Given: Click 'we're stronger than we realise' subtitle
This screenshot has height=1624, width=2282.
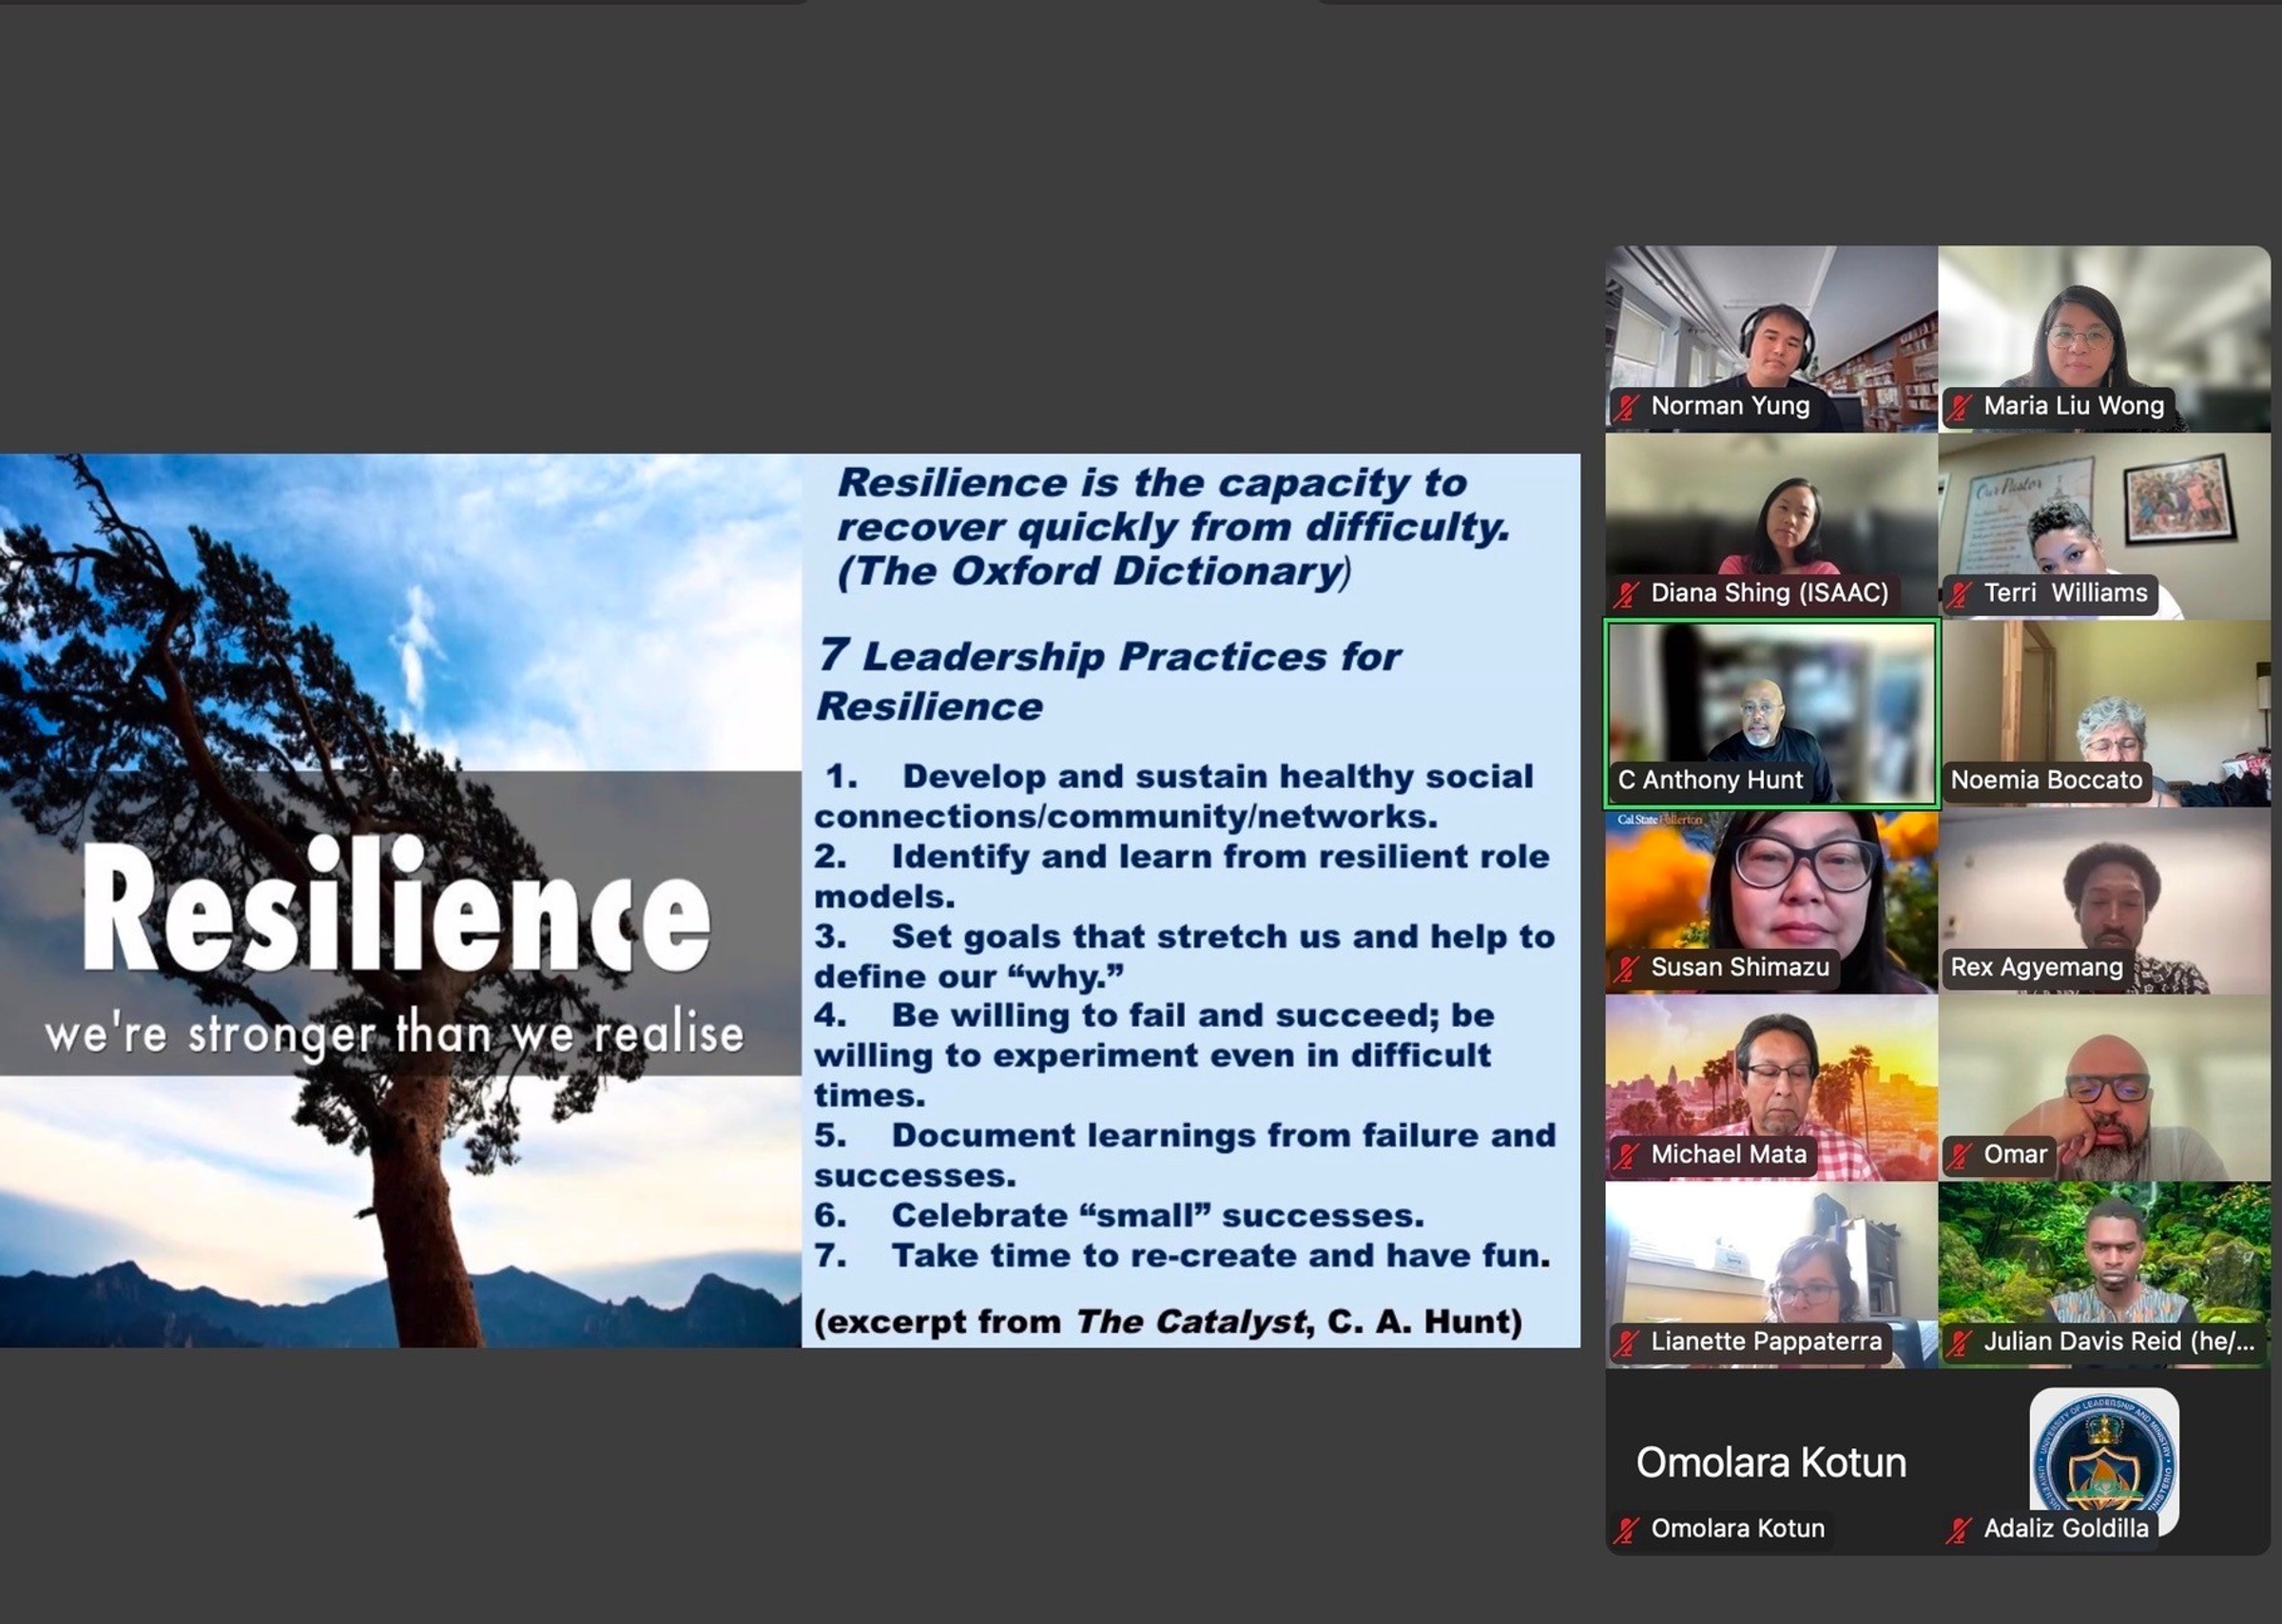Looking at the screenshot, I should tap(394, 1032).
